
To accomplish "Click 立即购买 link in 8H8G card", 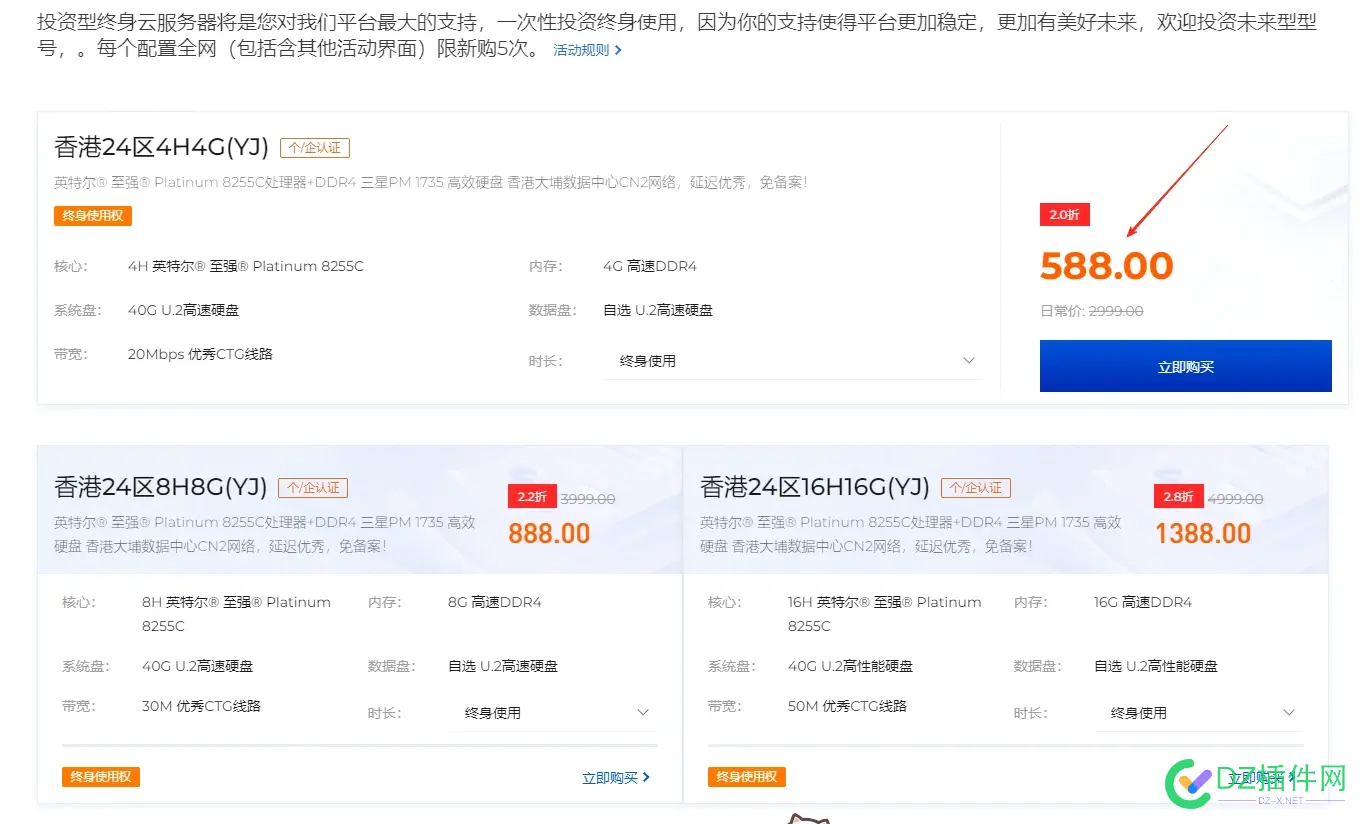I will coord(616,777).
